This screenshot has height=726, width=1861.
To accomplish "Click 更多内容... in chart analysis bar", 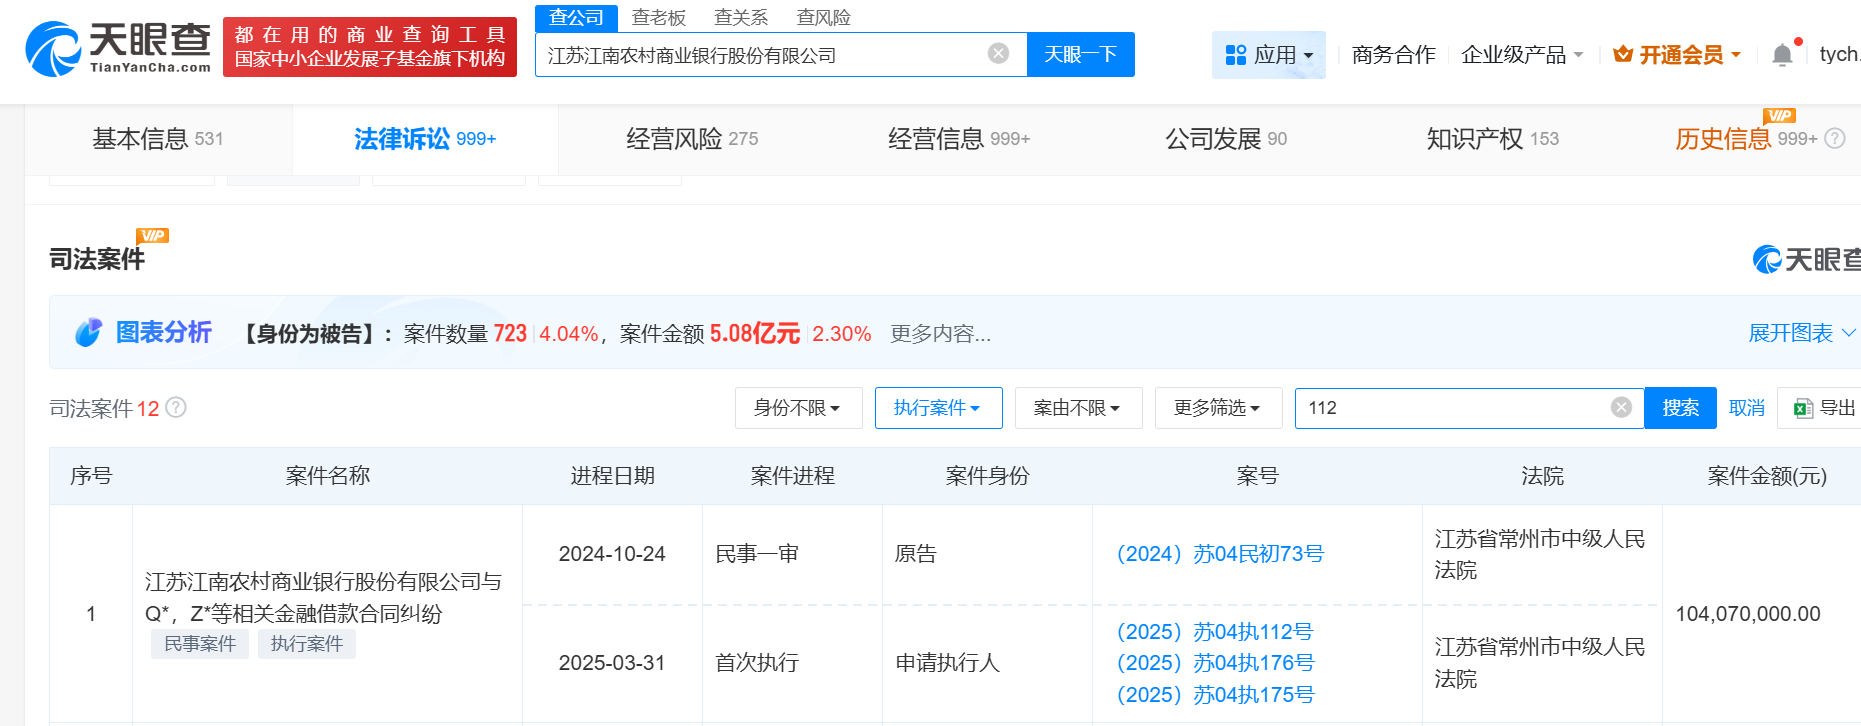I will coord(940,334).
